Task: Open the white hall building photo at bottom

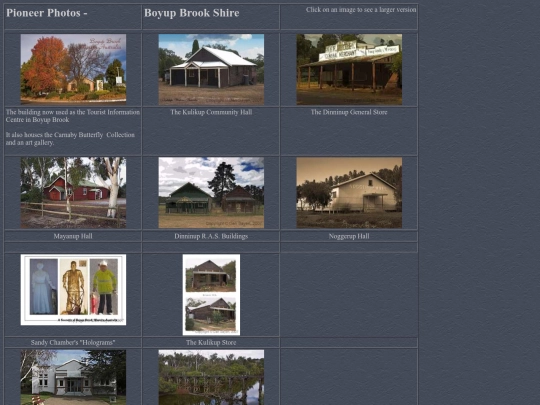Action: point(73,377)
